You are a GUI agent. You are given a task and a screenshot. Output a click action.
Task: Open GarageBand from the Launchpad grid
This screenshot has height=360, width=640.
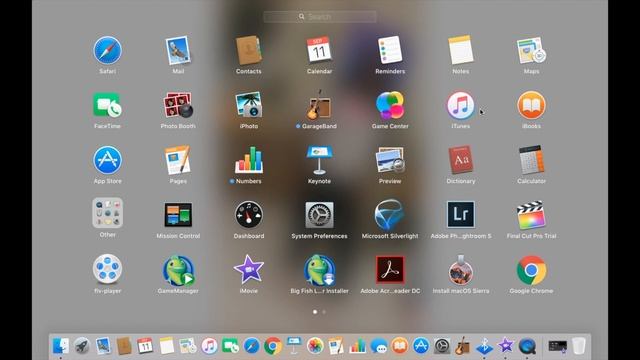[x=319, y=105]
